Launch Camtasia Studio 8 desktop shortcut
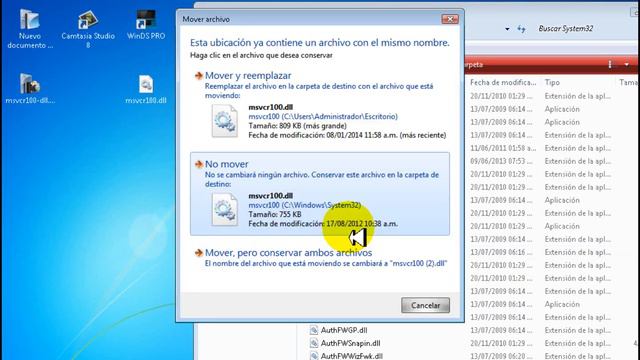Viewport: 640px width, 360px height. (x=88, y=29)
